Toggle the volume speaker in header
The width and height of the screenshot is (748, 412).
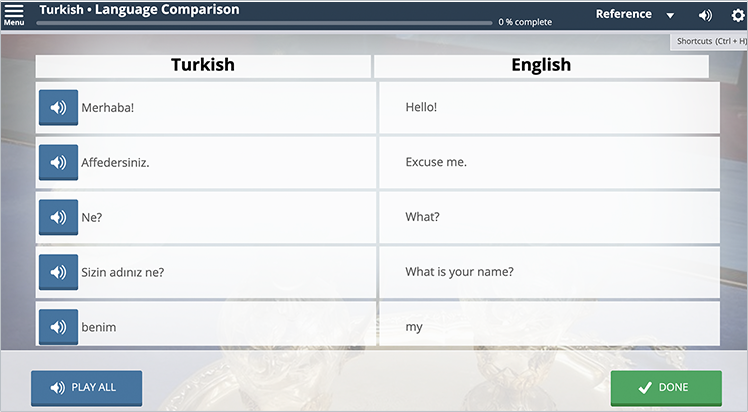tap(705, 15)
